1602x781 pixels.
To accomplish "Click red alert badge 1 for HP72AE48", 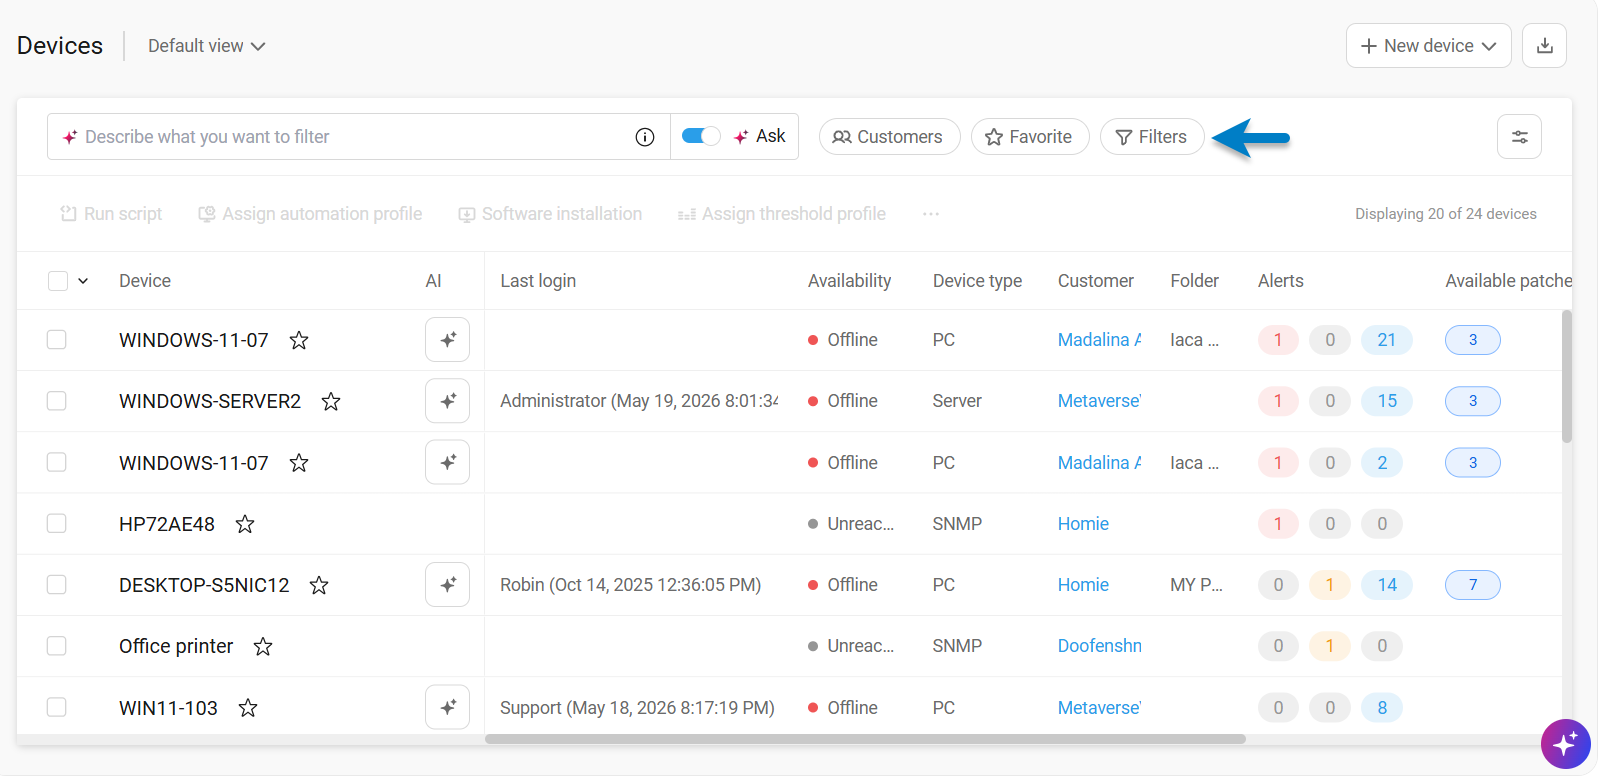I will pyautogui.click(x=1278, y=524).
